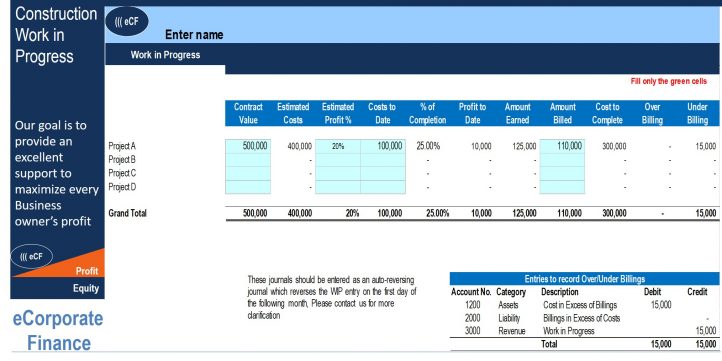Select Project B Contract Value green cell
This screenshot has width=722, height=361.
click(x=248, y=160)
